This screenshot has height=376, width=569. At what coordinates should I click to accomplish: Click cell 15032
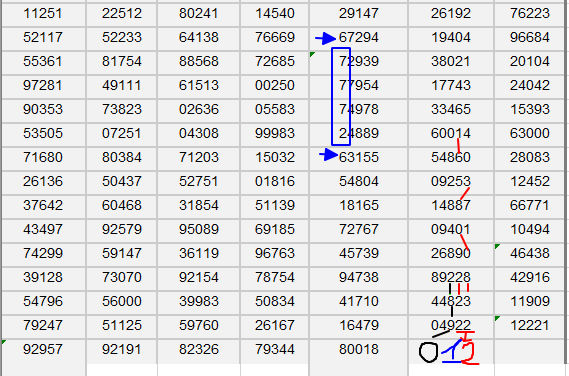(x=275, y=158)
